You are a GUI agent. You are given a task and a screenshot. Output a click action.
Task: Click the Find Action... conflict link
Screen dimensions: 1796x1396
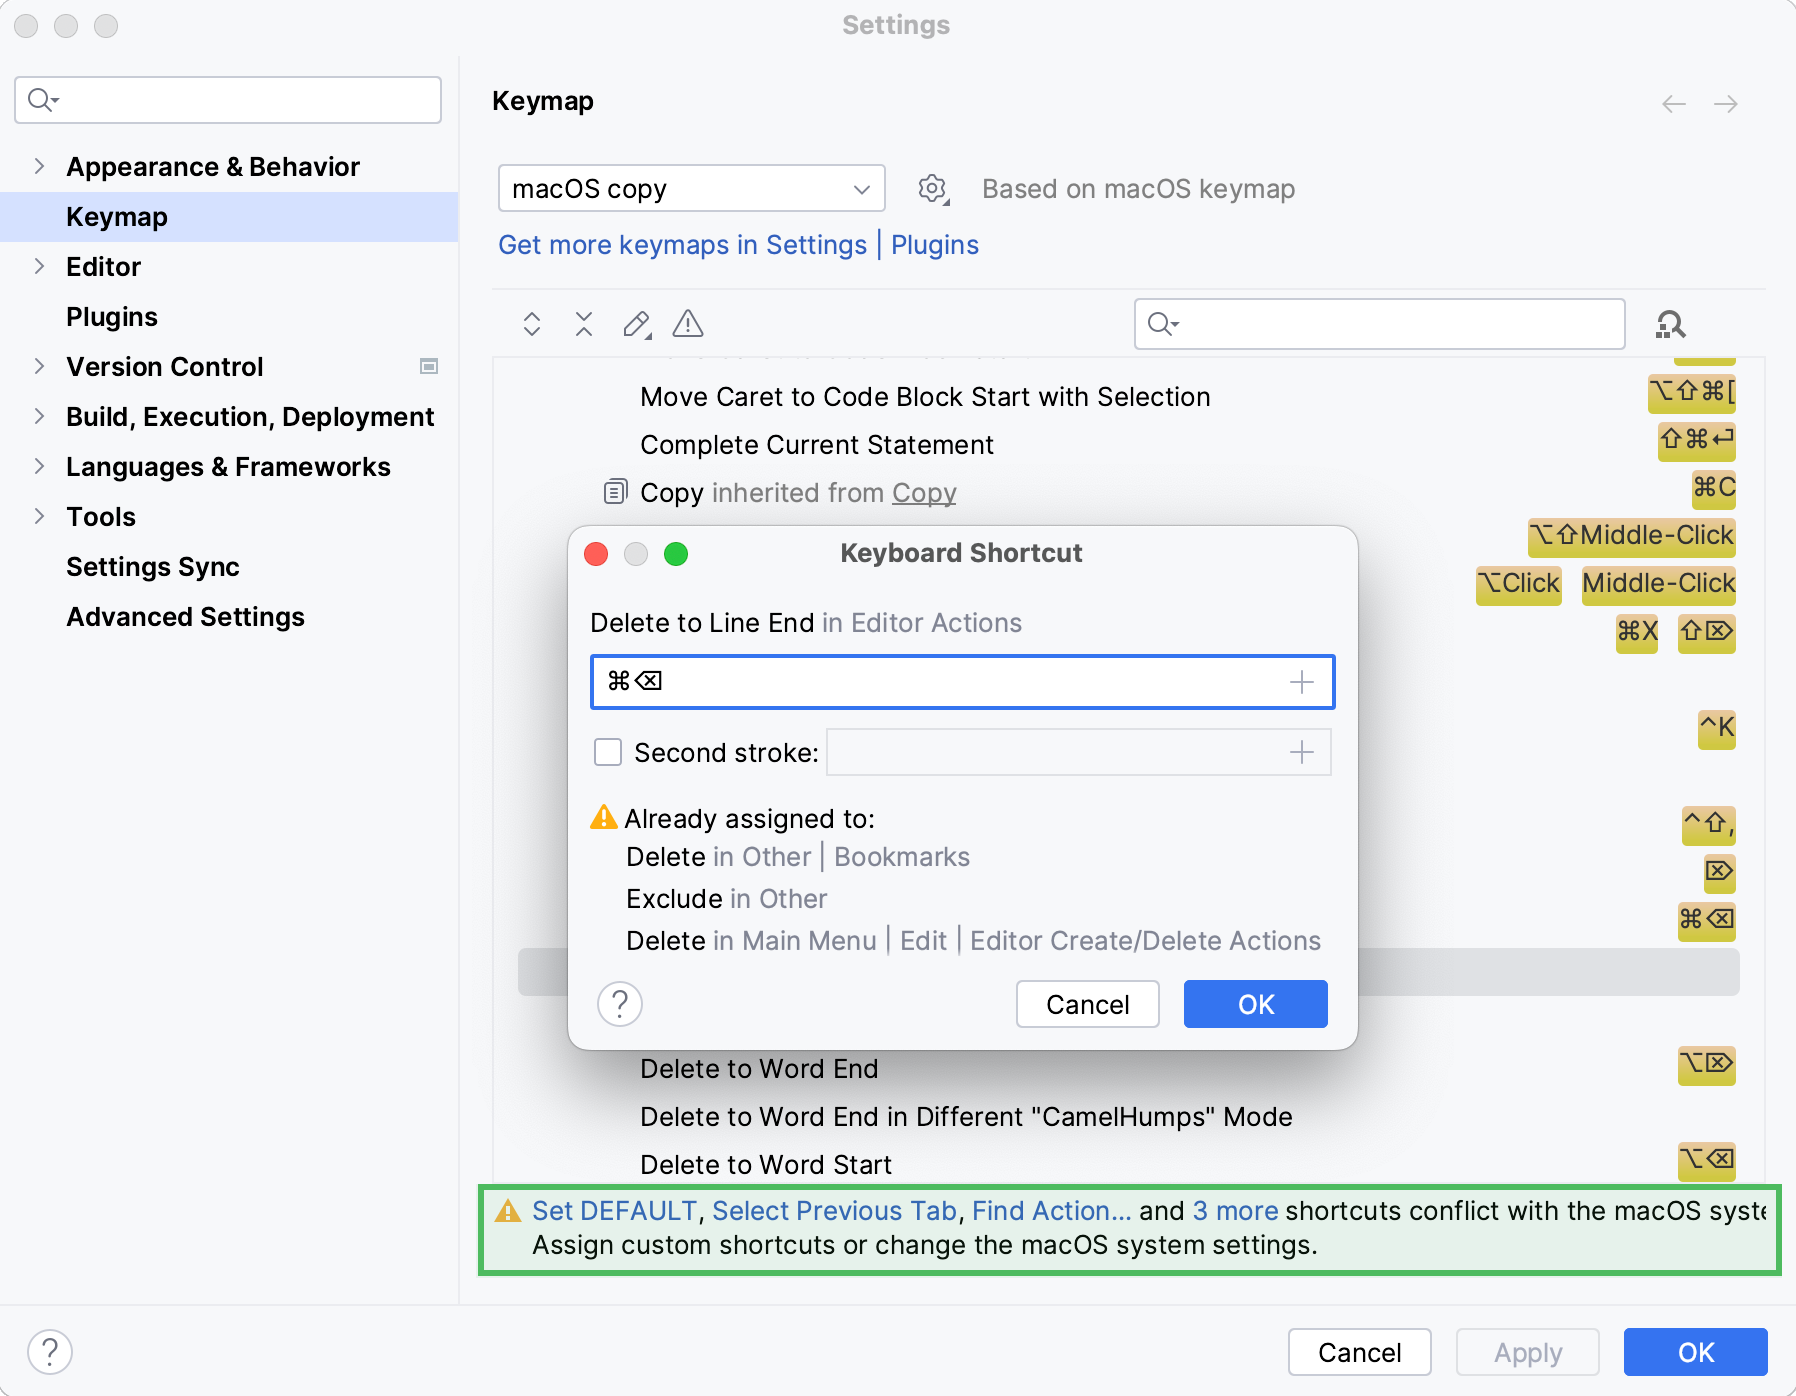tap(1052, 1211)
